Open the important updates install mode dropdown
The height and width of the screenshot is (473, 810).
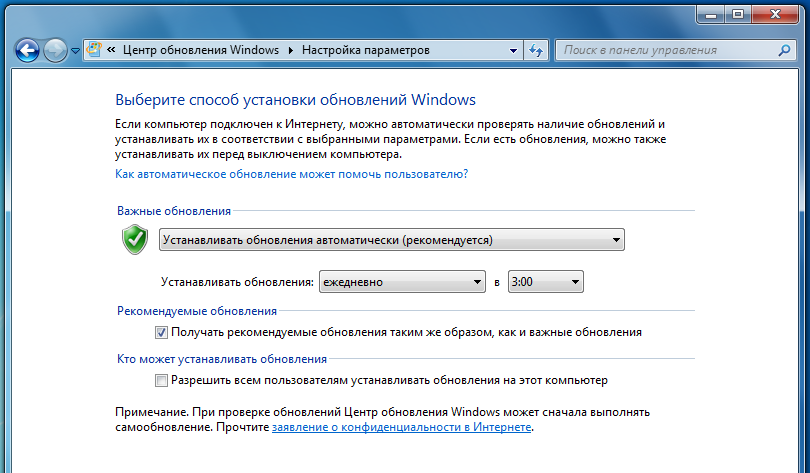(x=392, y=240)
